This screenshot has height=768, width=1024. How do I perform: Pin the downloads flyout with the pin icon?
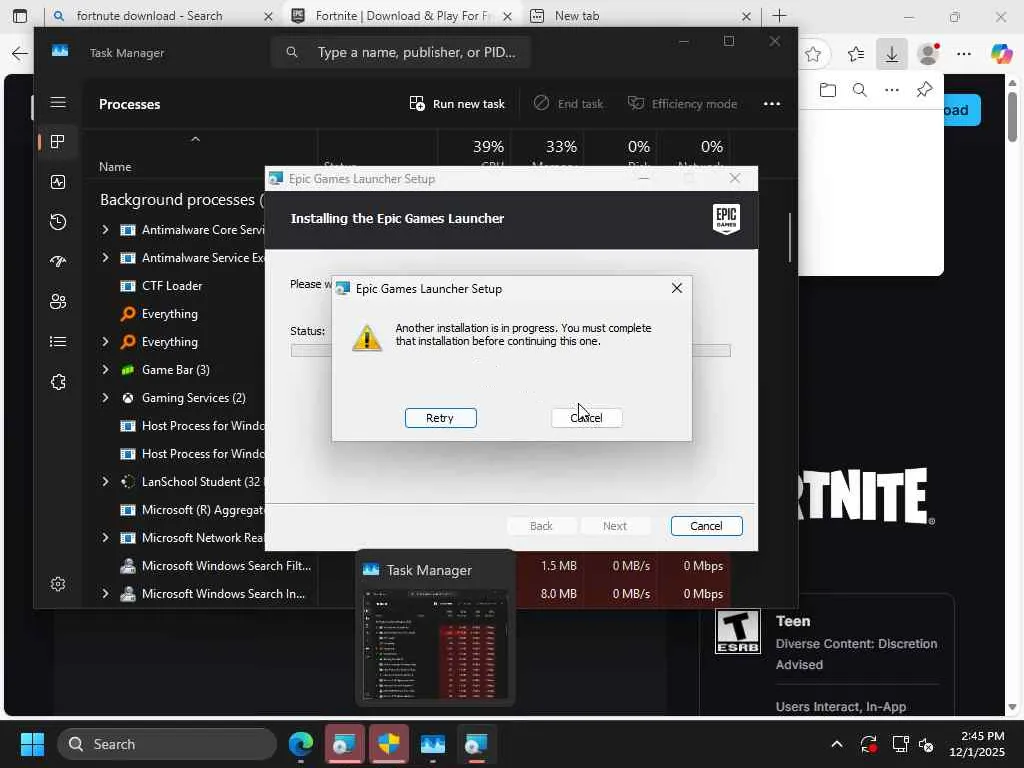click(x=924, y=89)
